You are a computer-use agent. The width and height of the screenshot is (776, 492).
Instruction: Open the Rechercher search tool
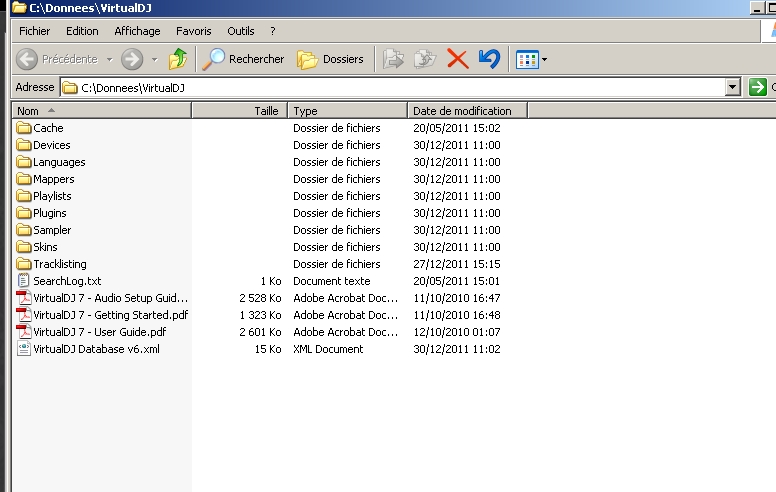244,59
